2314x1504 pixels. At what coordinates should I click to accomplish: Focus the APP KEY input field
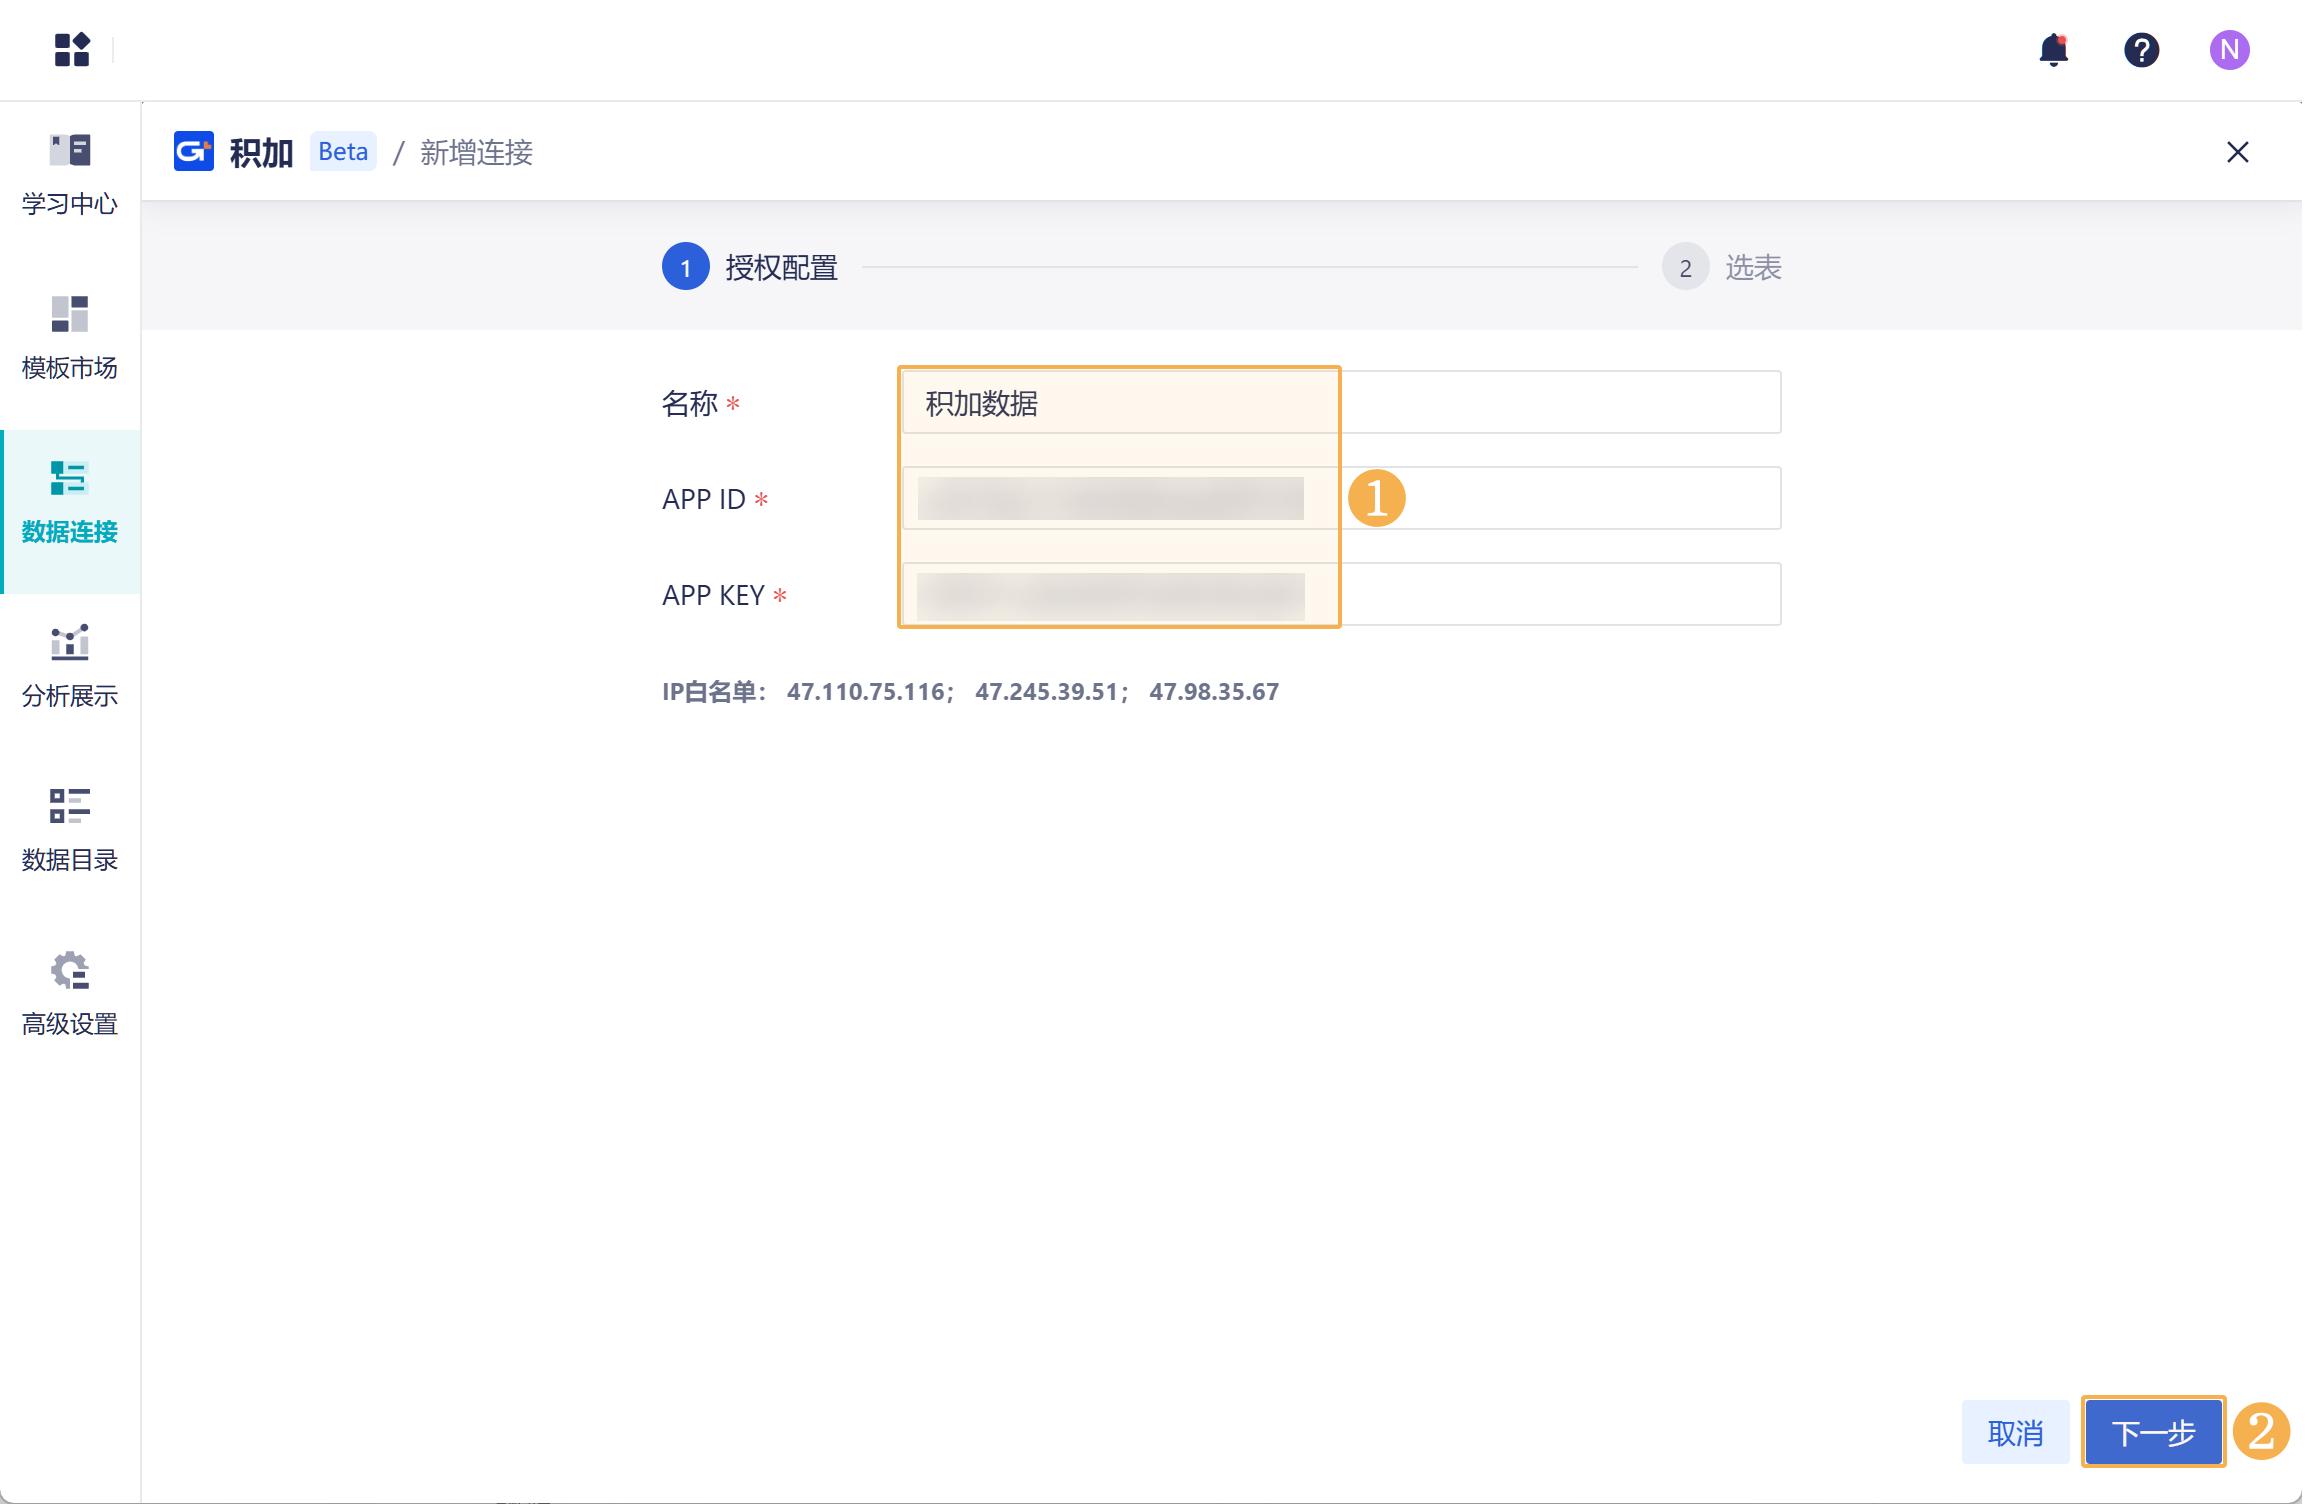[x=1560, y=594]
